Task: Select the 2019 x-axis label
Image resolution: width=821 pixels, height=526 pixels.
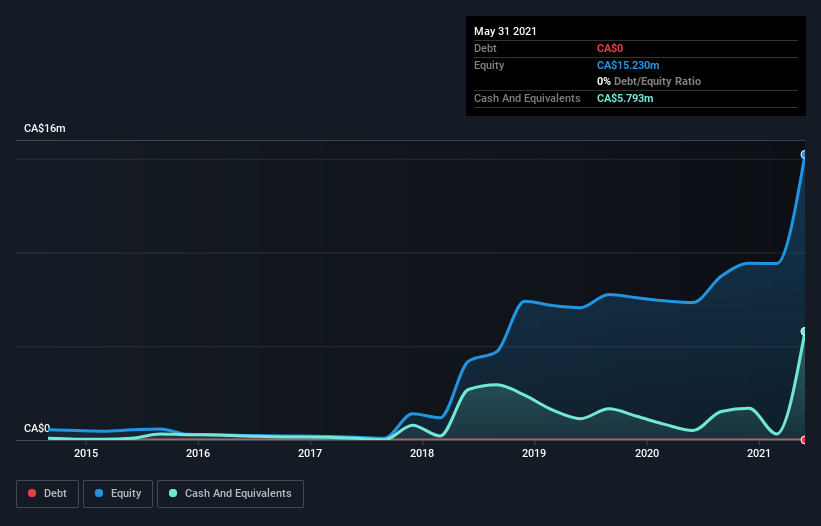Action: (534, 453)
